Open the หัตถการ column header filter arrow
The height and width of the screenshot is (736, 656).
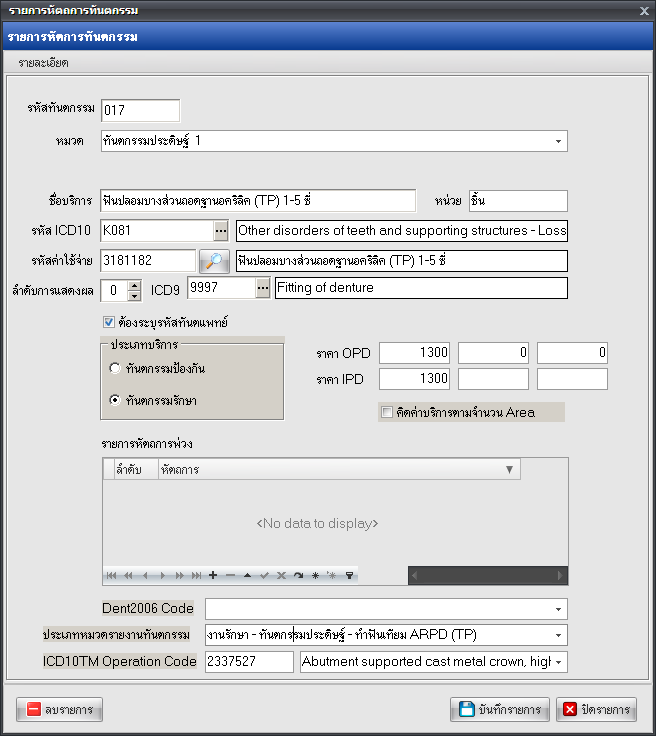pyautogui.click(x=510, y=469)
